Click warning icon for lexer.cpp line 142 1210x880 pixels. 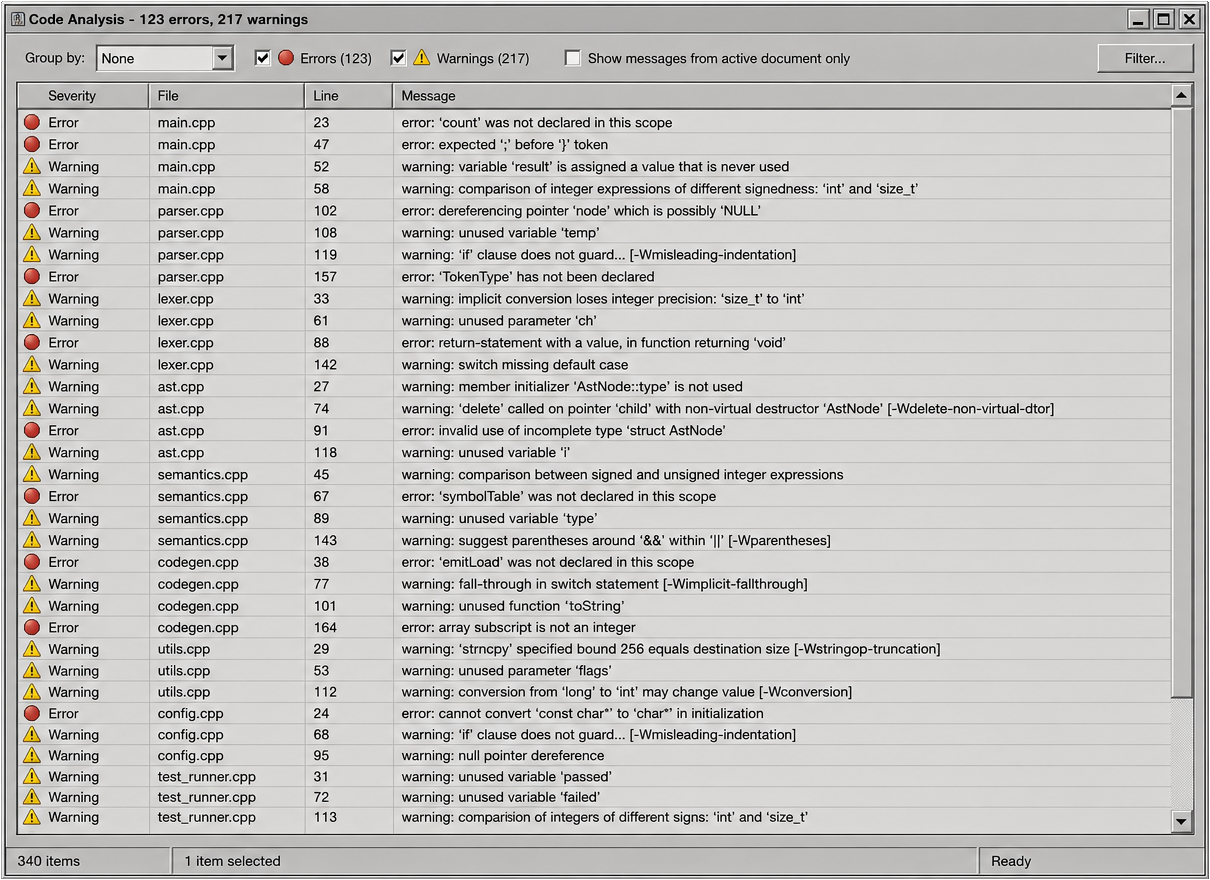pos(32,365)
